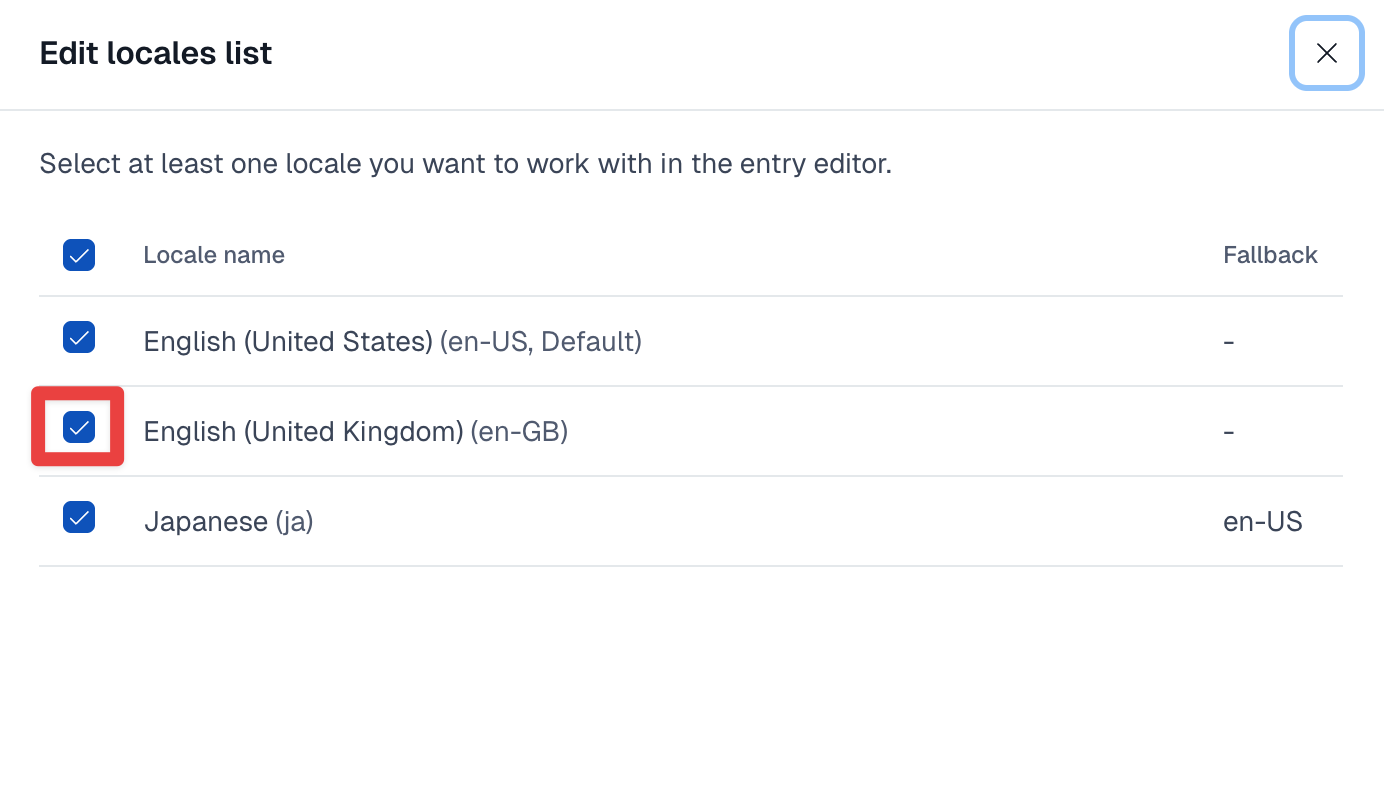Click the (ja) locale code text
Image resolution: width=1384 pixels, height=810 pixels.
pos(295,522)
